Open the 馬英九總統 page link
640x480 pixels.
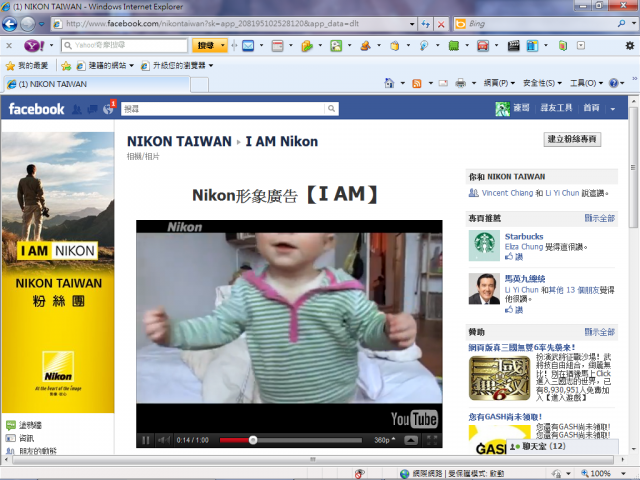(x=524, y=279)
